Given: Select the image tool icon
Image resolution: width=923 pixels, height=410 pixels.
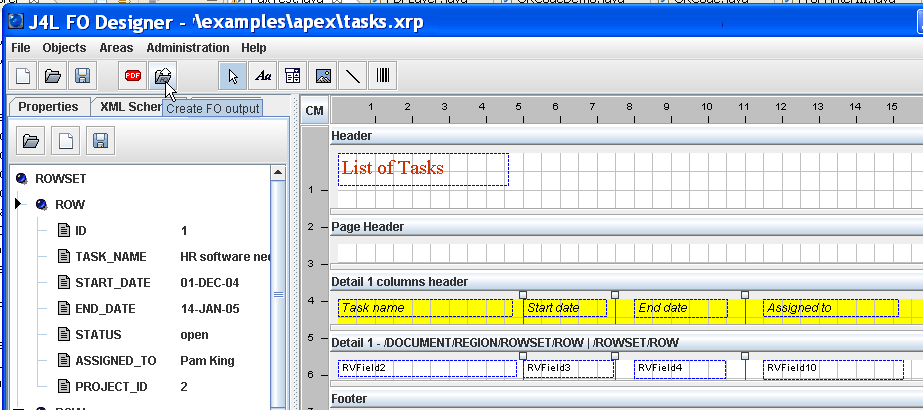Looking at the screenshot, I should [x=323, y=76].
